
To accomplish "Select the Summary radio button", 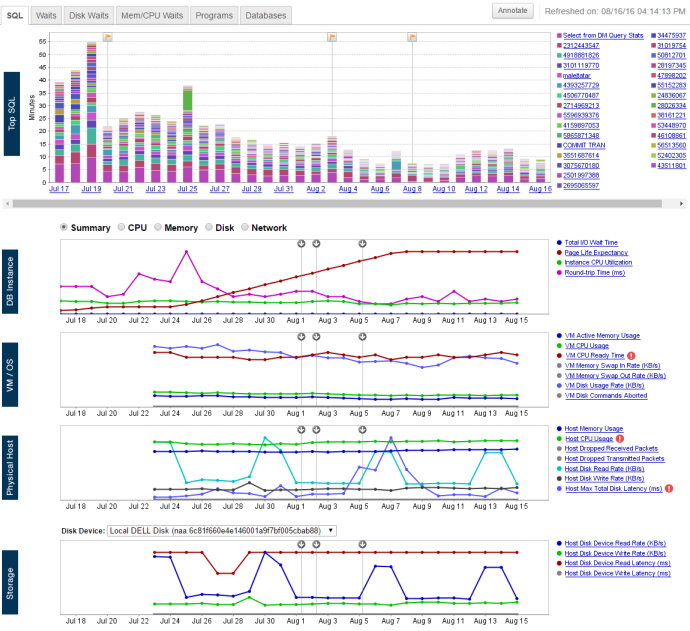I will [x=65, y=227].
